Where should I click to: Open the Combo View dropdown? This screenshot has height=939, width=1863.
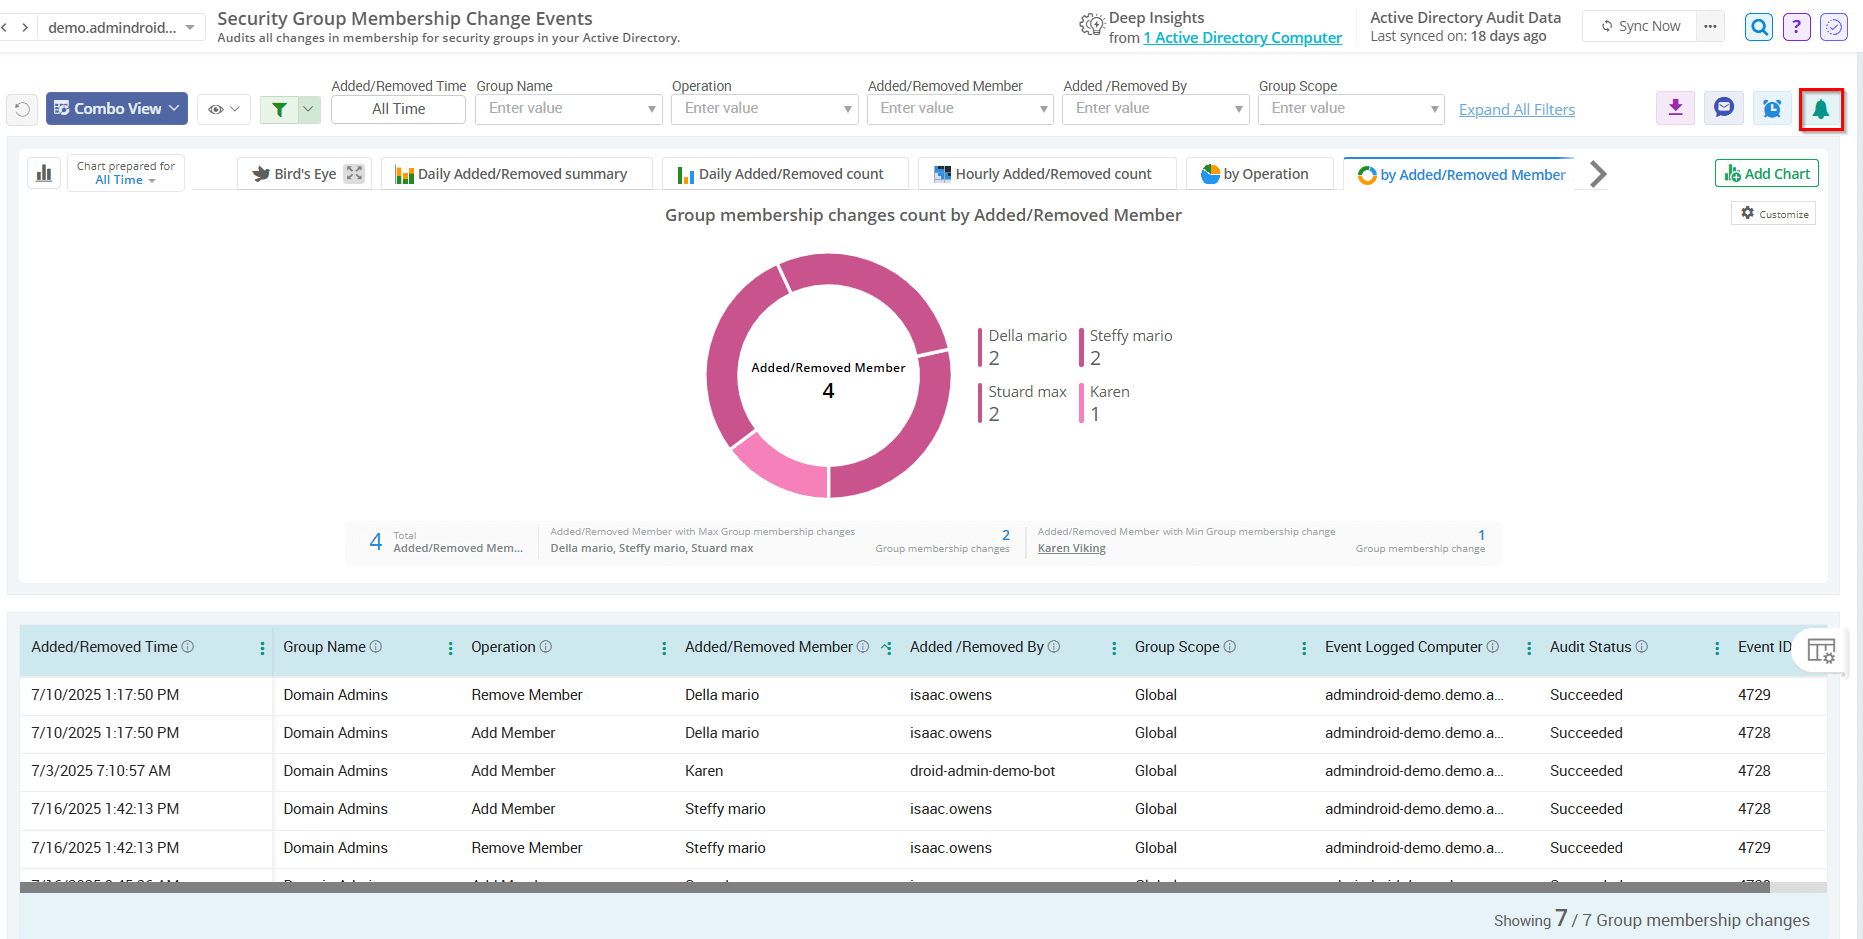tap(116, 108)
